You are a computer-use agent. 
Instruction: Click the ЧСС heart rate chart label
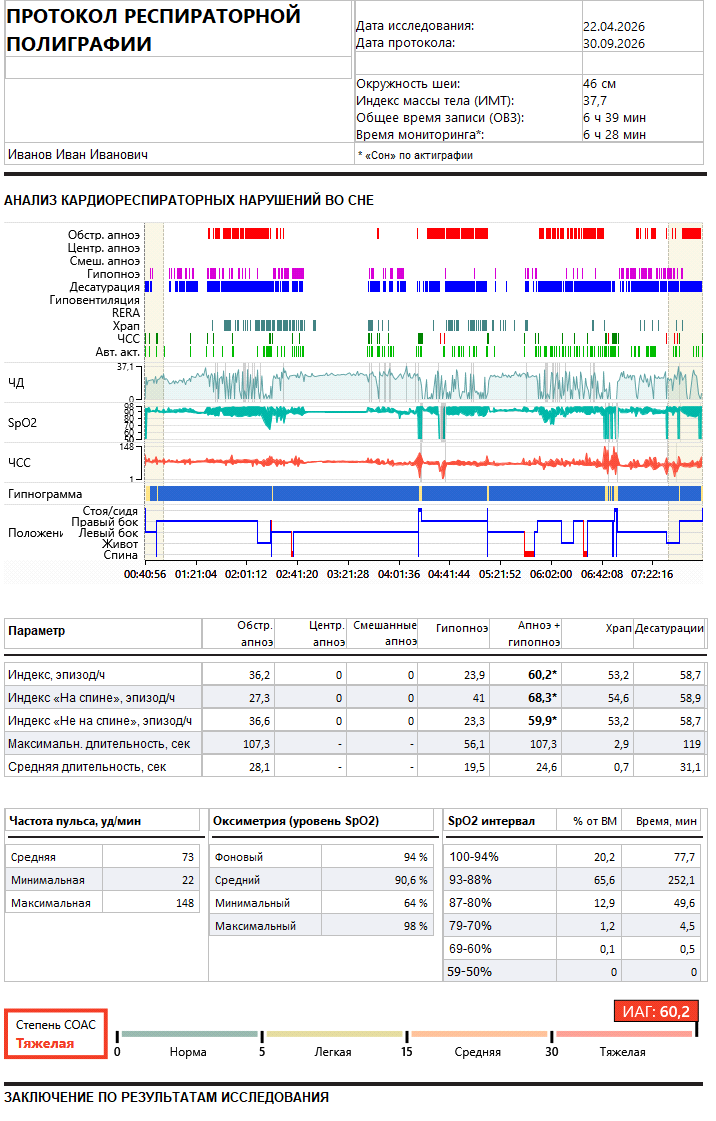(x=19, y=463)
